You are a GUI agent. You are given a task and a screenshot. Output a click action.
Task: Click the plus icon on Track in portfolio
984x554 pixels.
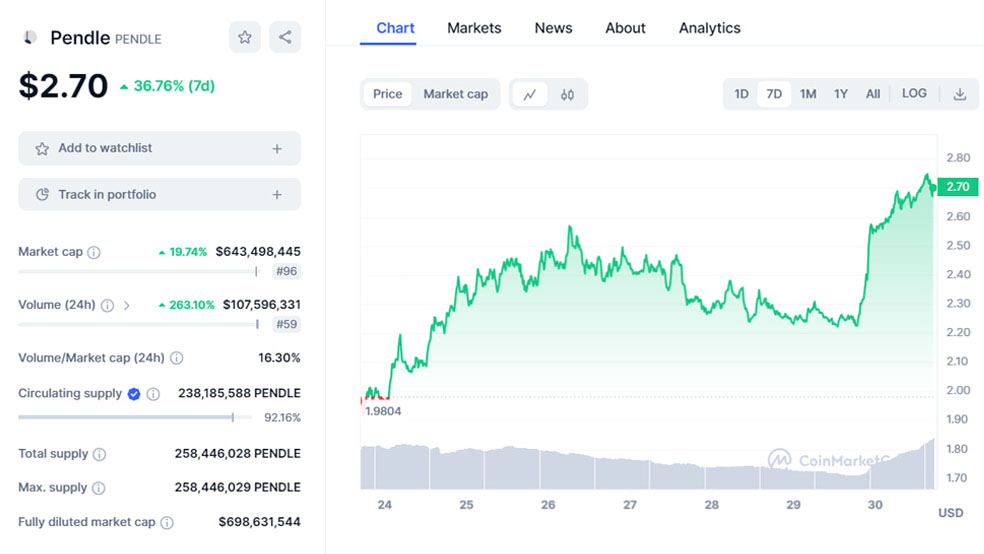pos(277,195)
